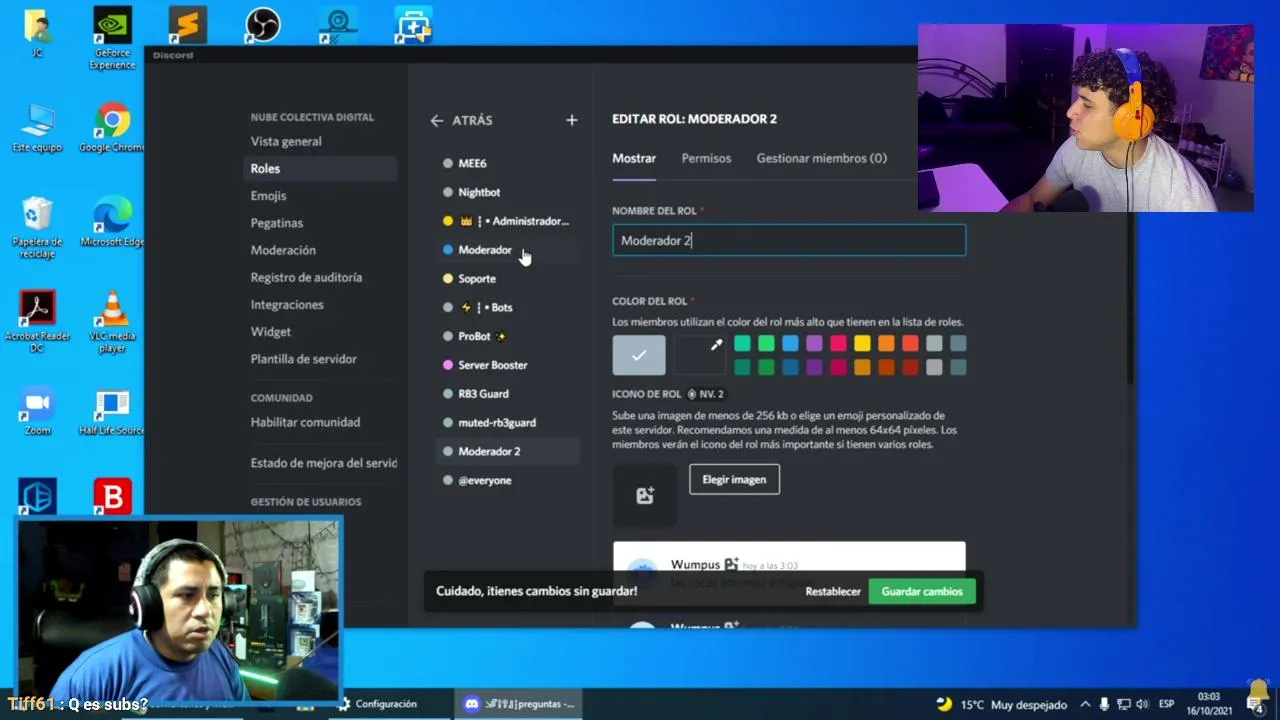Viewport: 1280px width, 720px height.
Task: Open Registro de auditoría section
Action: (x=306, y=277)
